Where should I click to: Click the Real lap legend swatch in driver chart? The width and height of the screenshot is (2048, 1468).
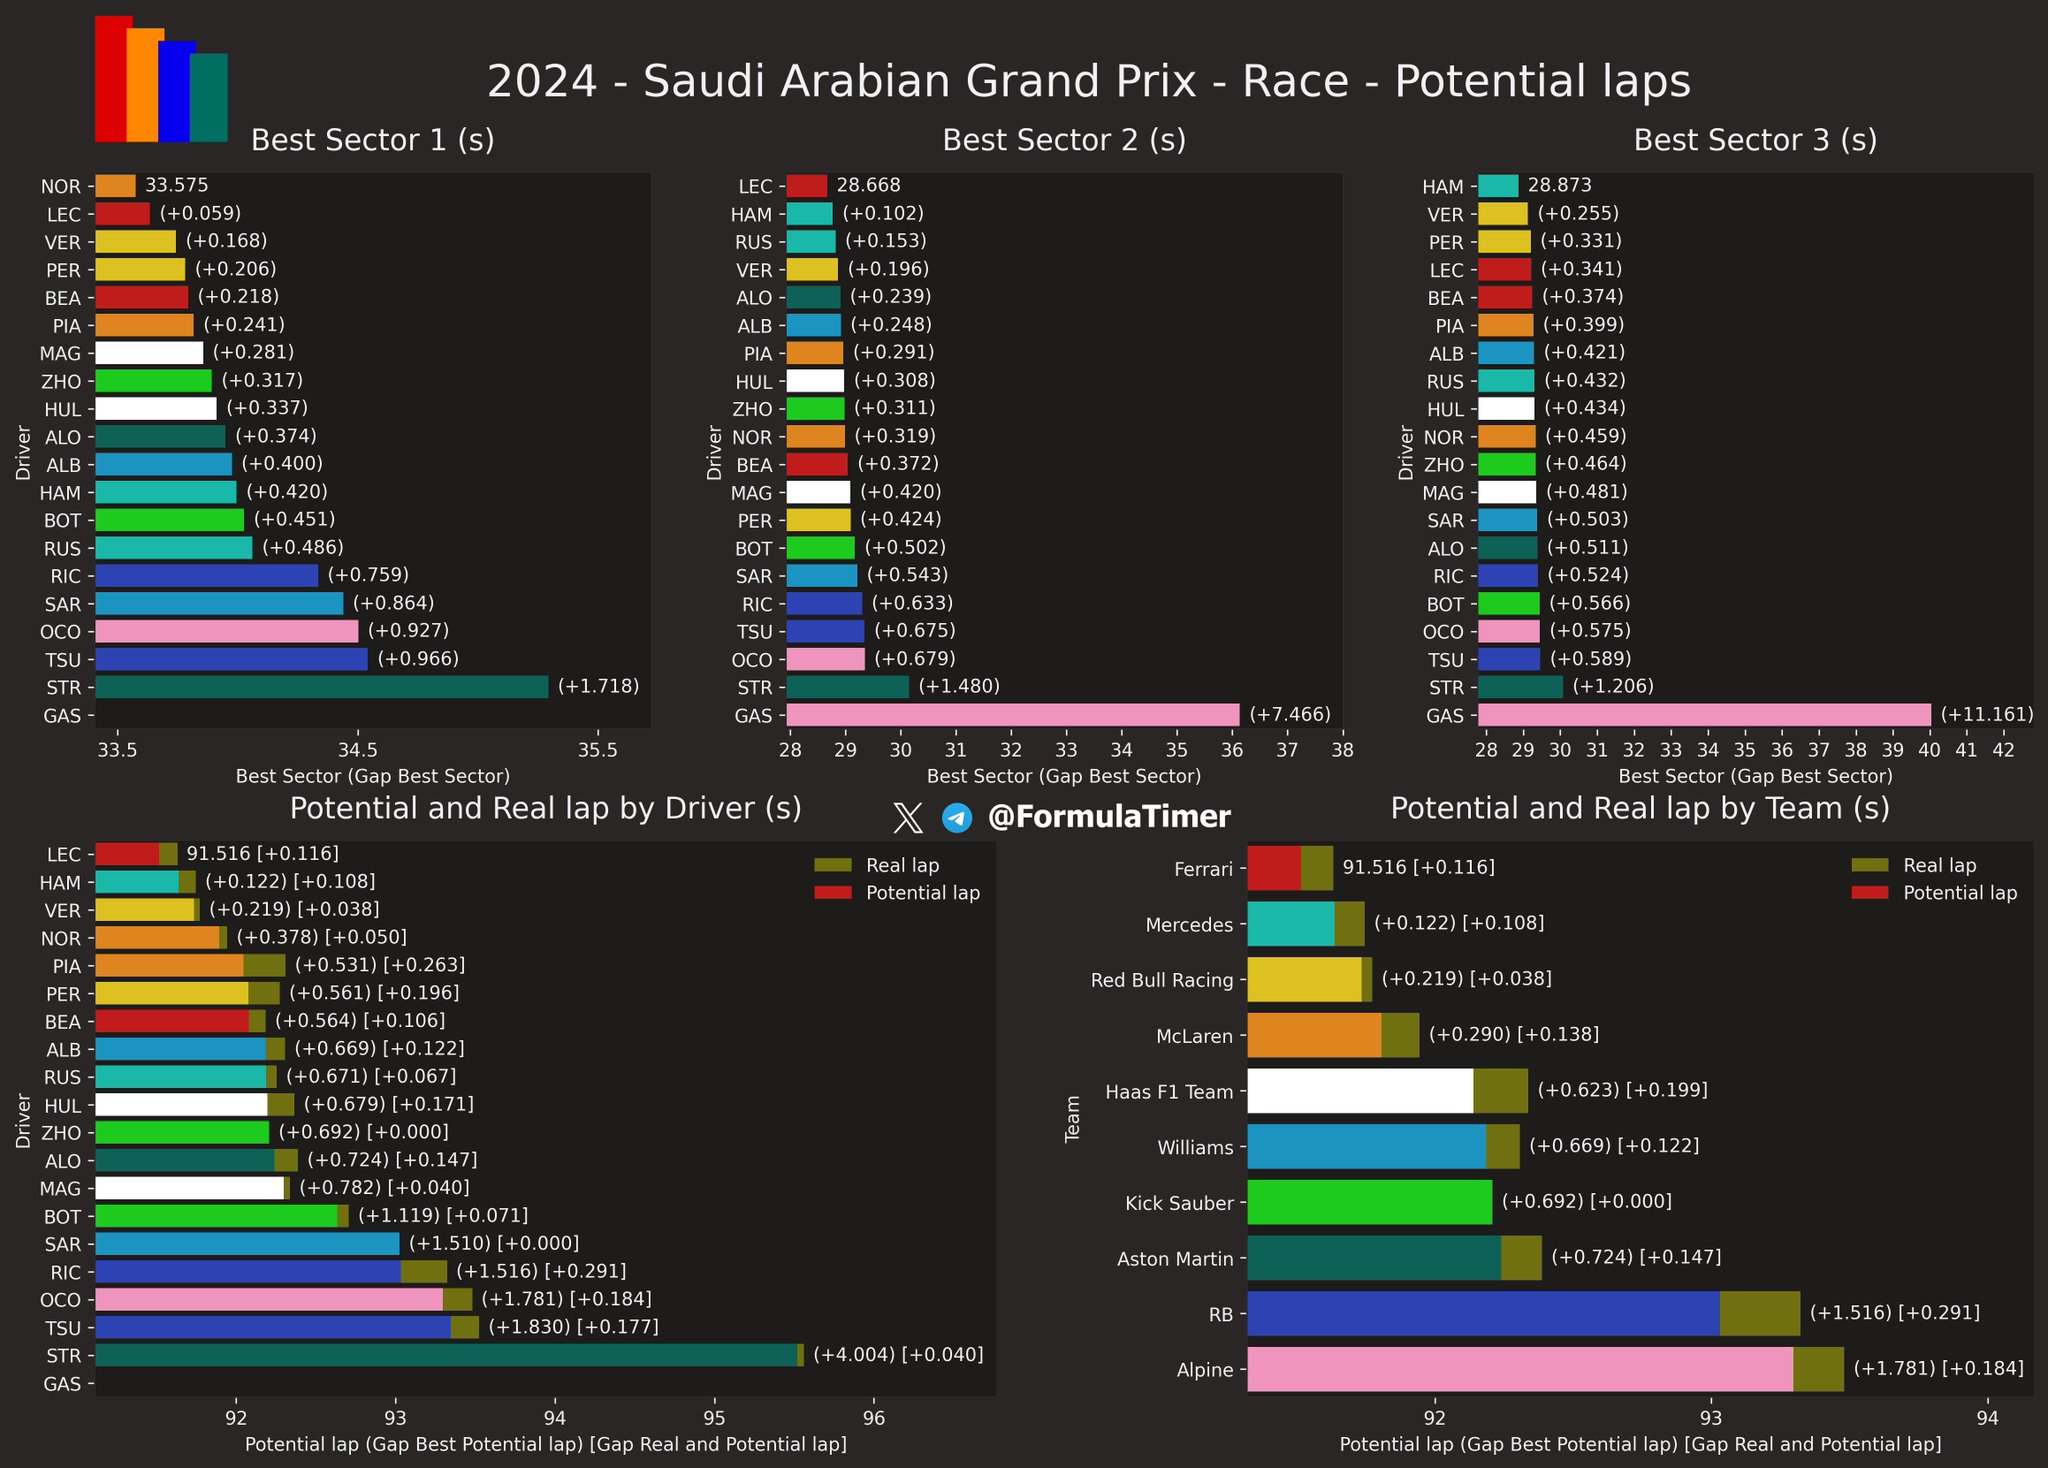[x=832, y=866]
